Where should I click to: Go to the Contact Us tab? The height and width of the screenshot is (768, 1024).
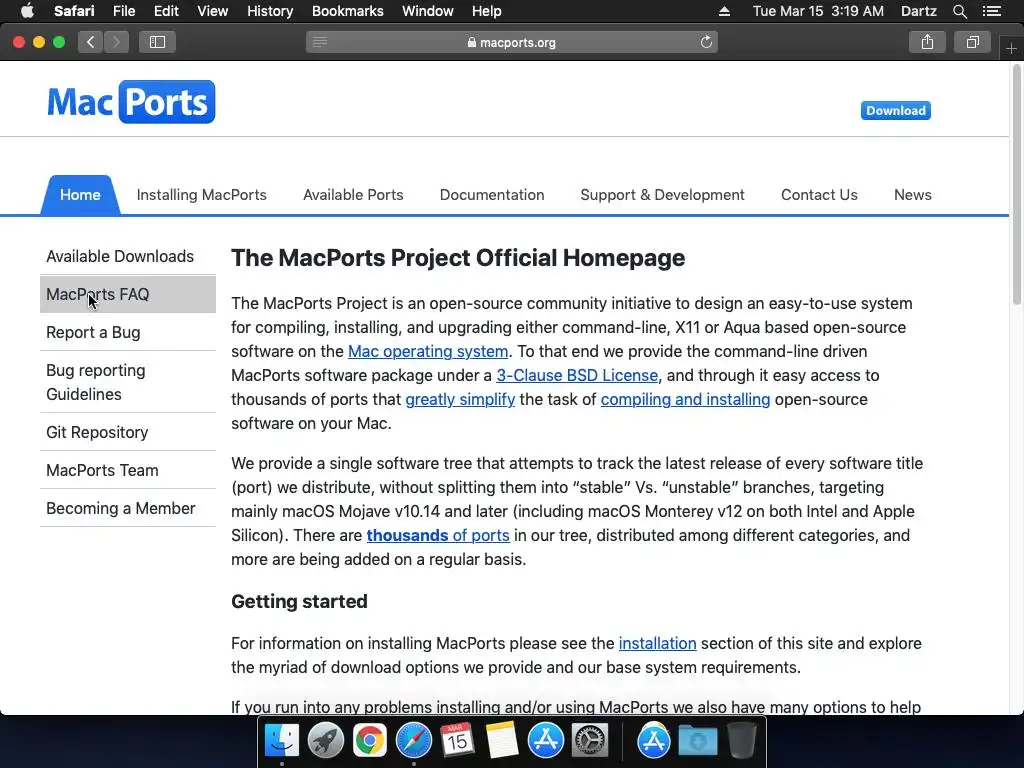point(819,195)
